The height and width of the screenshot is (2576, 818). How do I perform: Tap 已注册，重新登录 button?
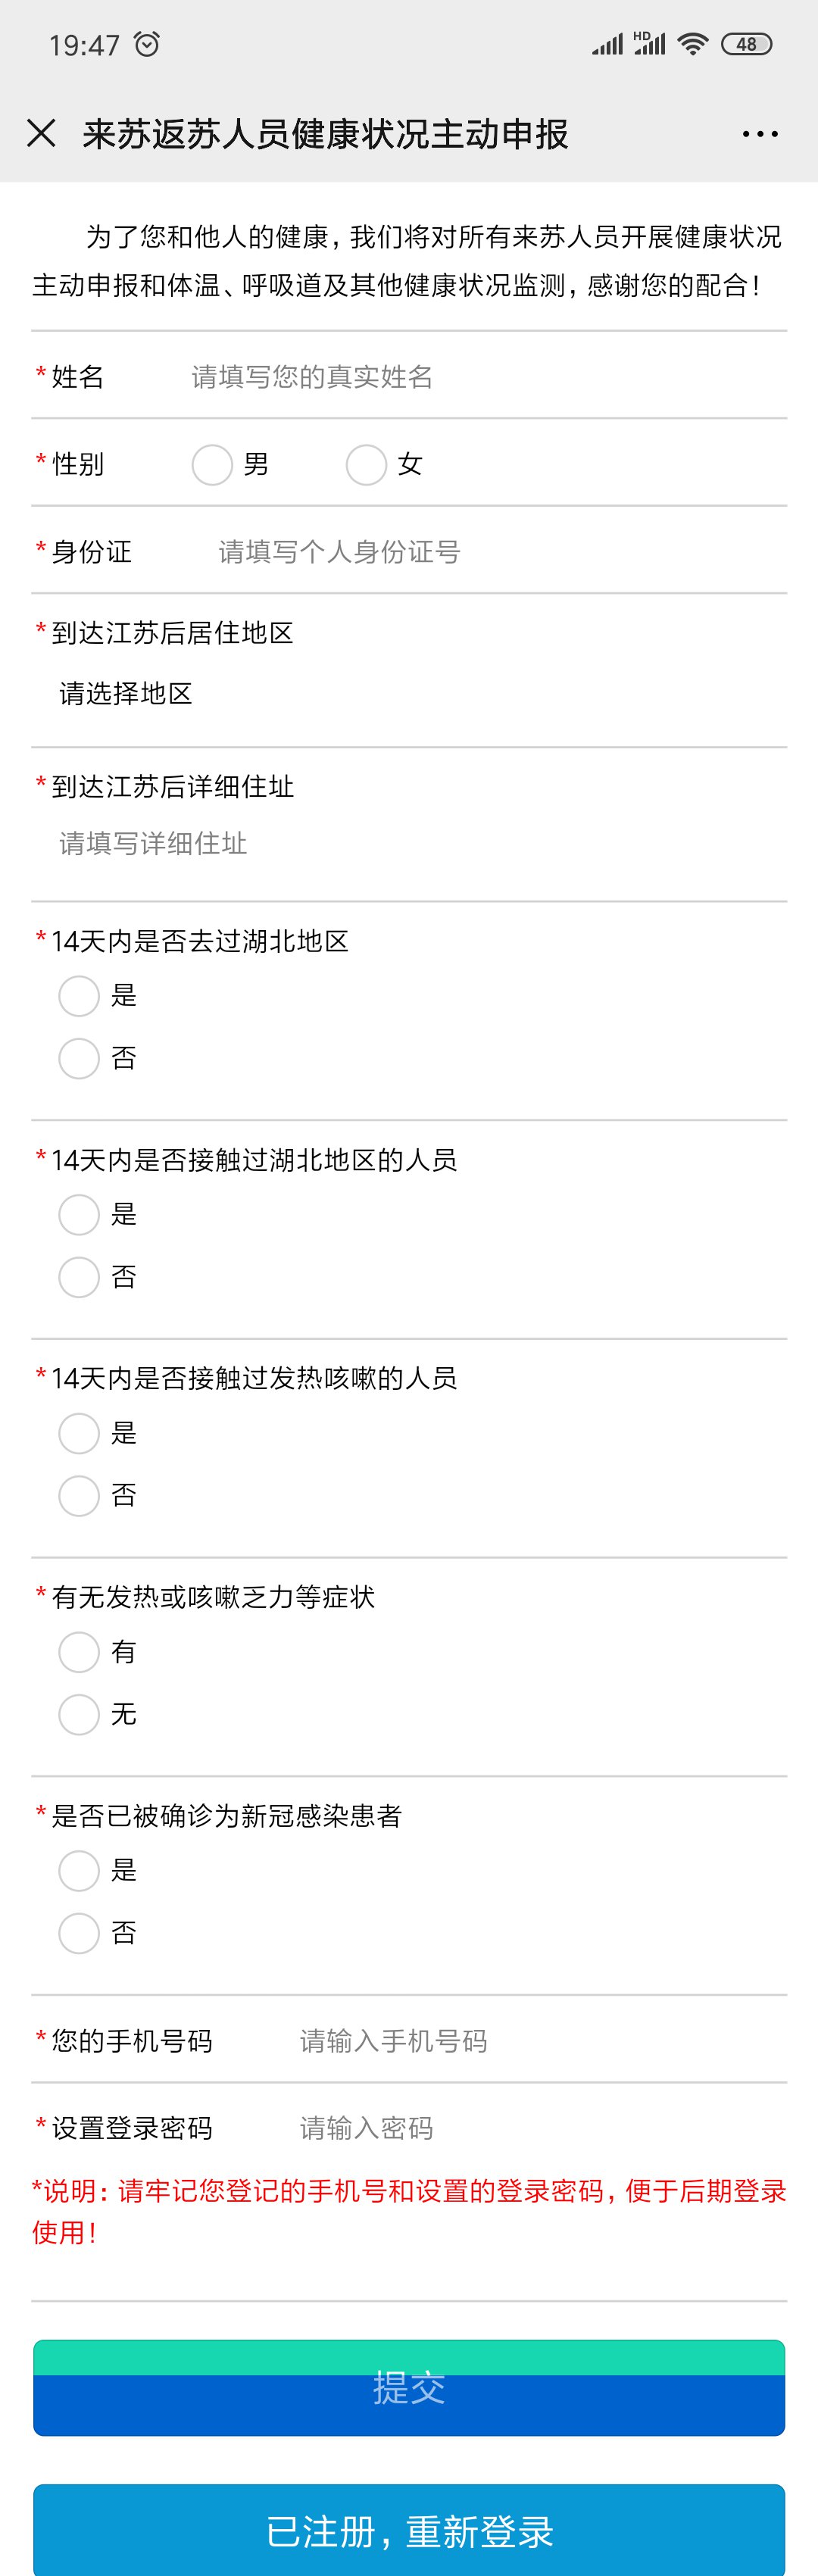pyautogui.click(x=409, y=2531)
